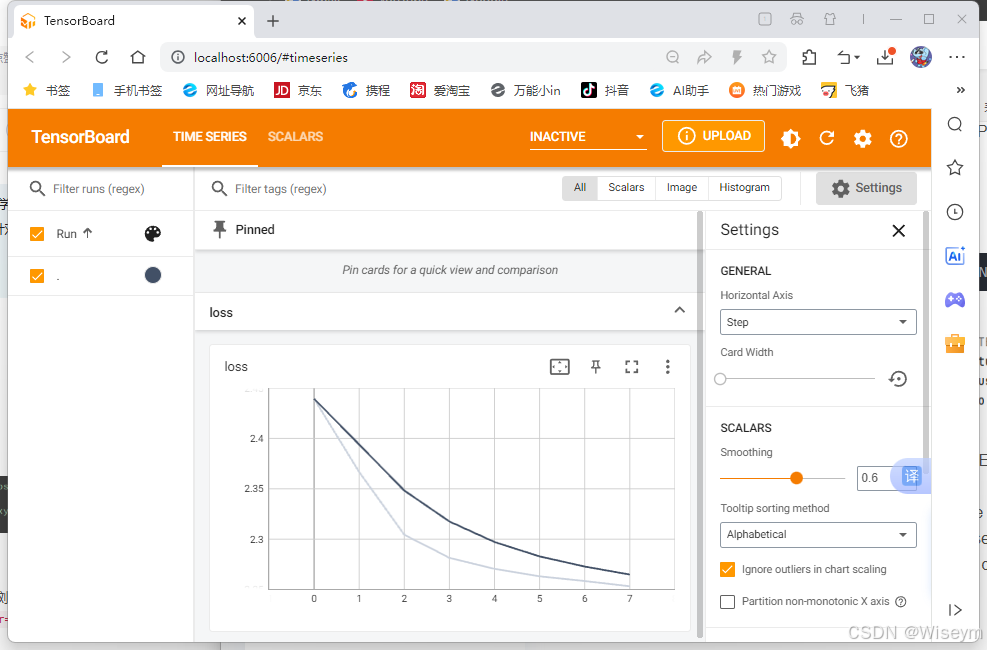Reload the browser page
The image size is (987, 650).
101,57
